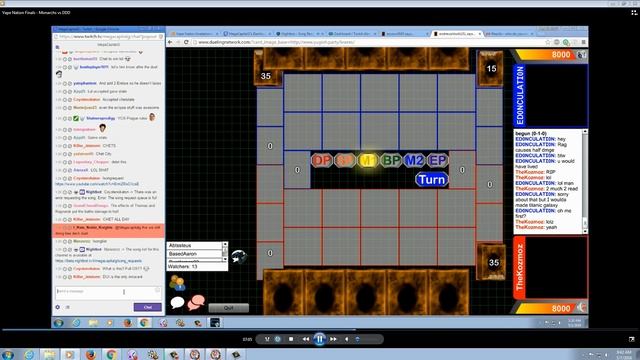Open the YouTube link in Twitch chat

(97, 184)
